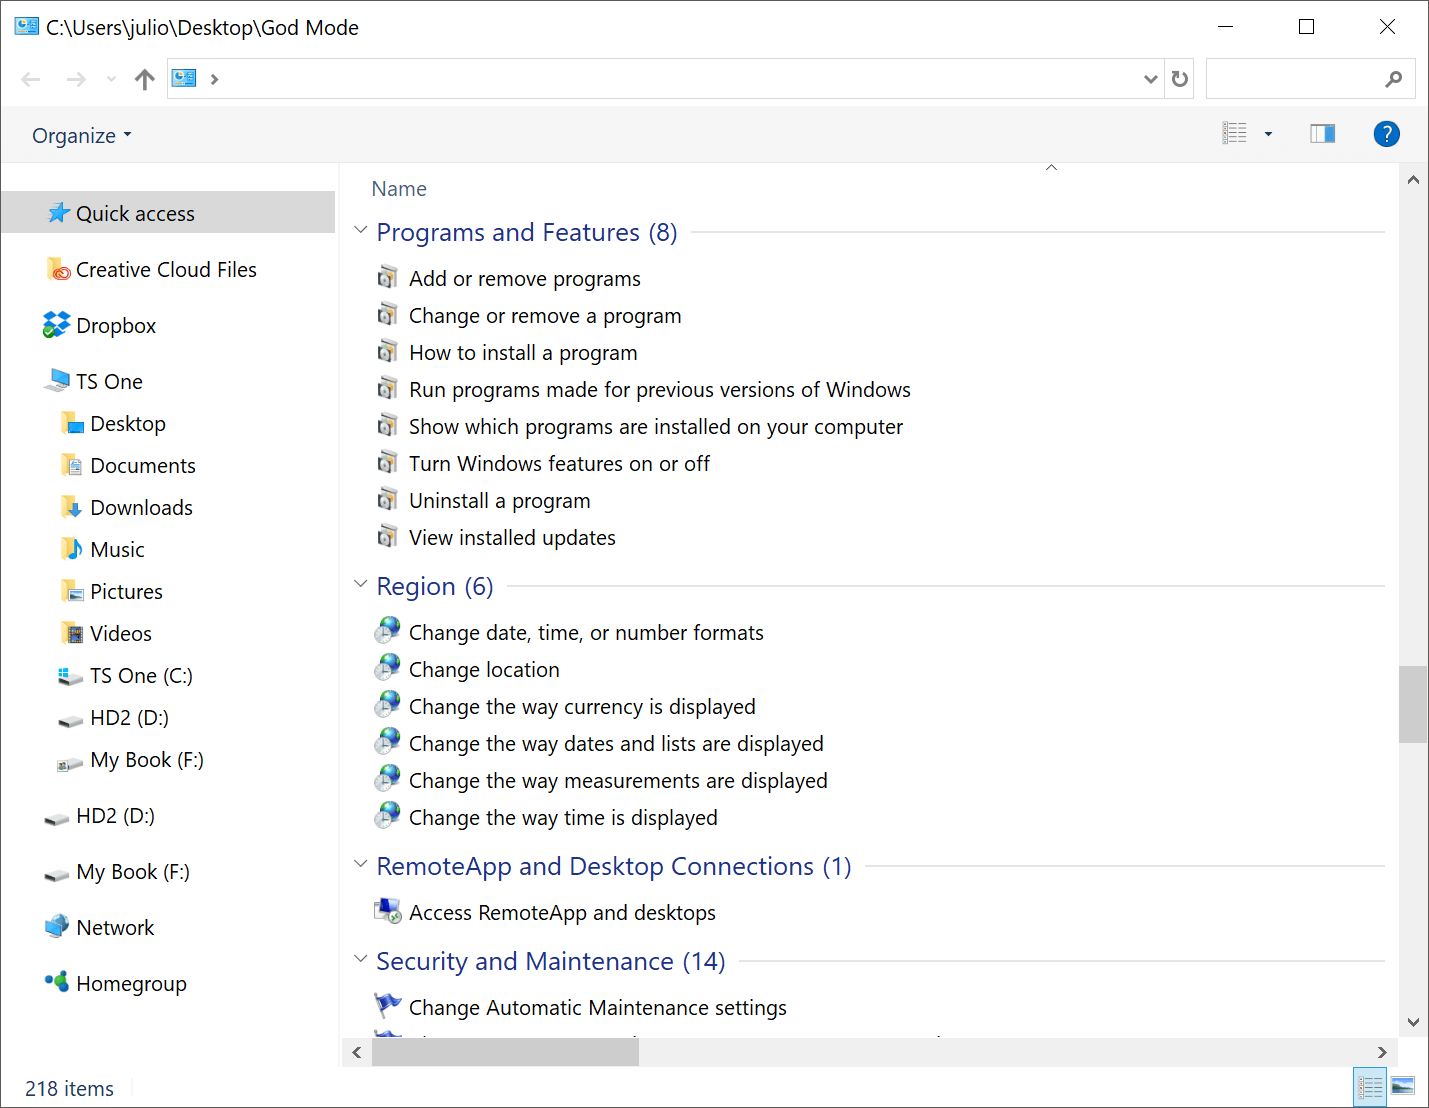
Task: Collapse the Programs and Features group
Action: (361, 231)
